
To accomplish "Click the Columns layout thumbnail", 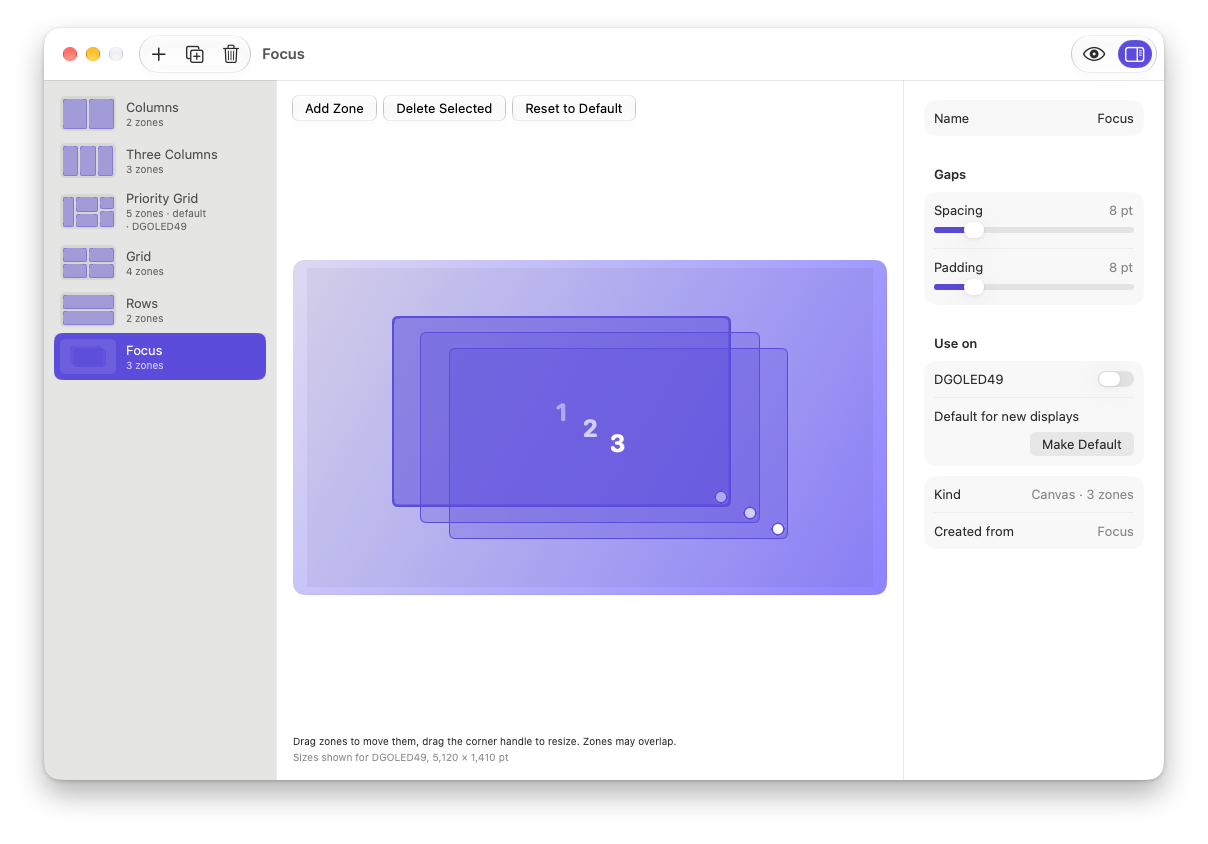I will click(x=88, y=114).
